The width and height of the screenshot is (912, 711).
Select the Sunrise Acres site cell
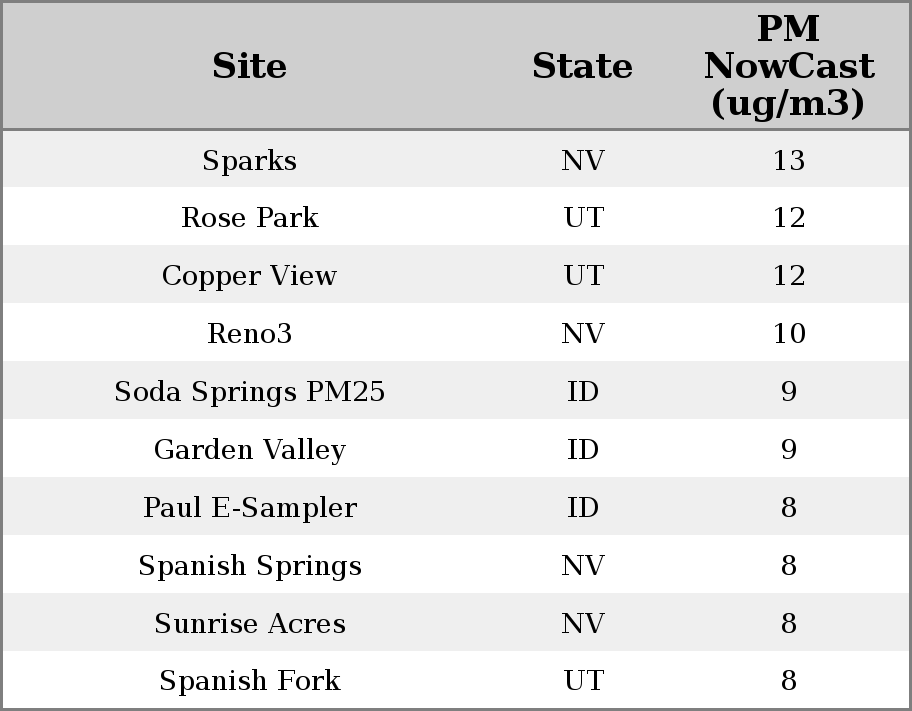pyautogui.click(x=249, y=624)
